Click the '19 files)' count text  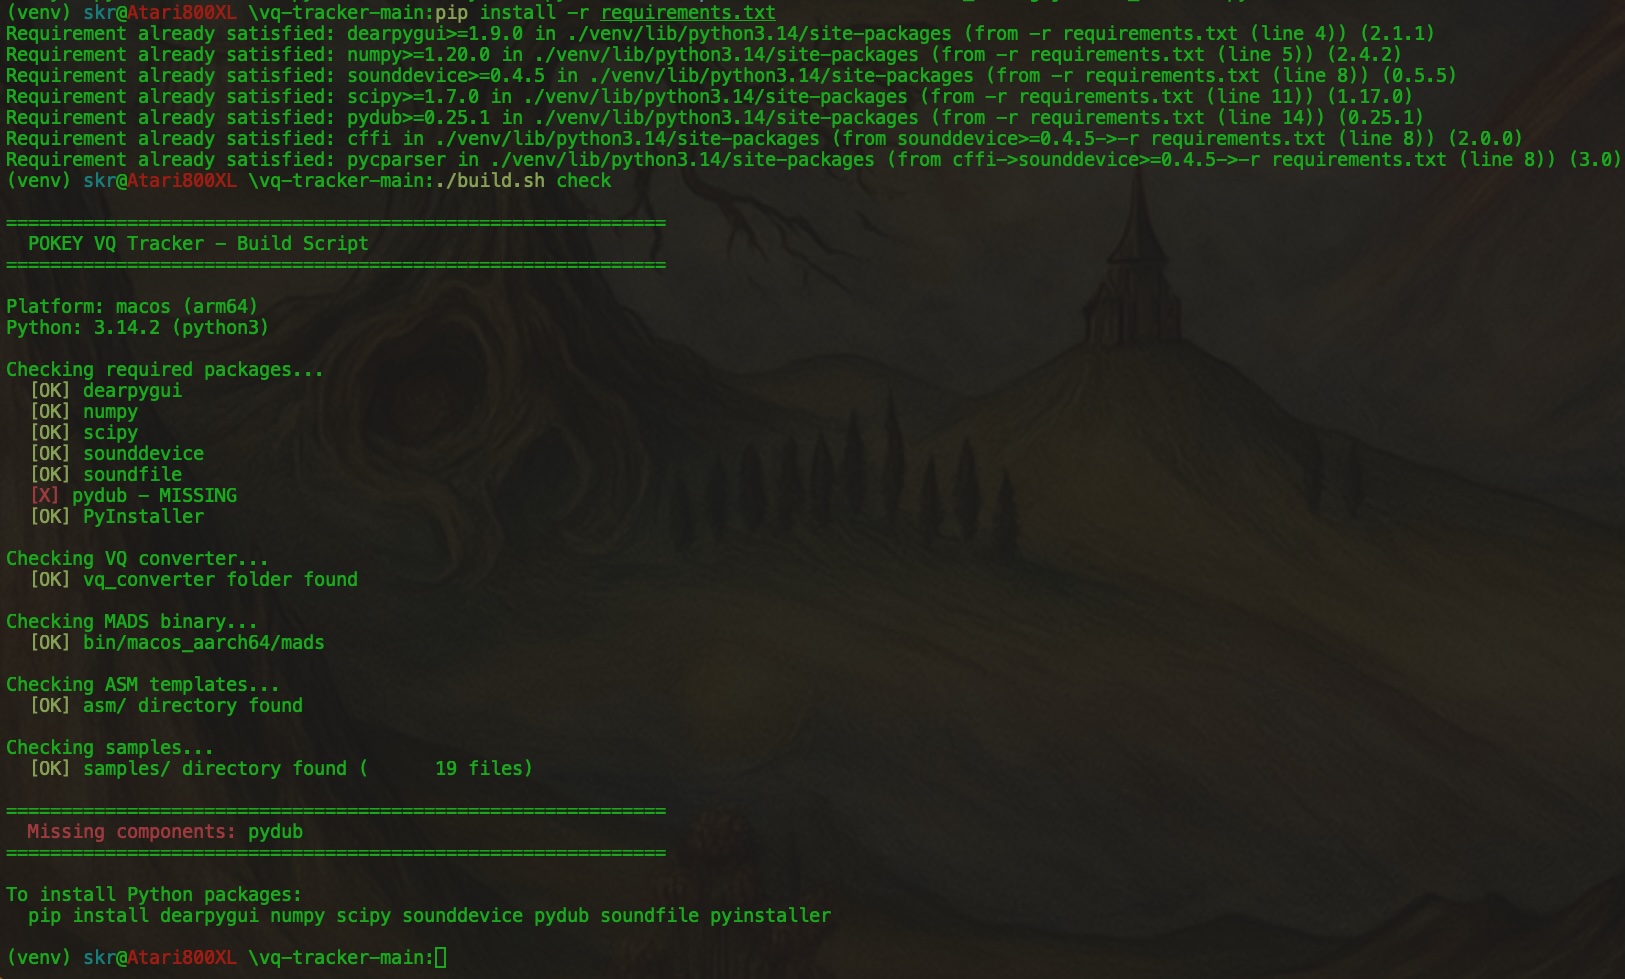pos(484,769)
